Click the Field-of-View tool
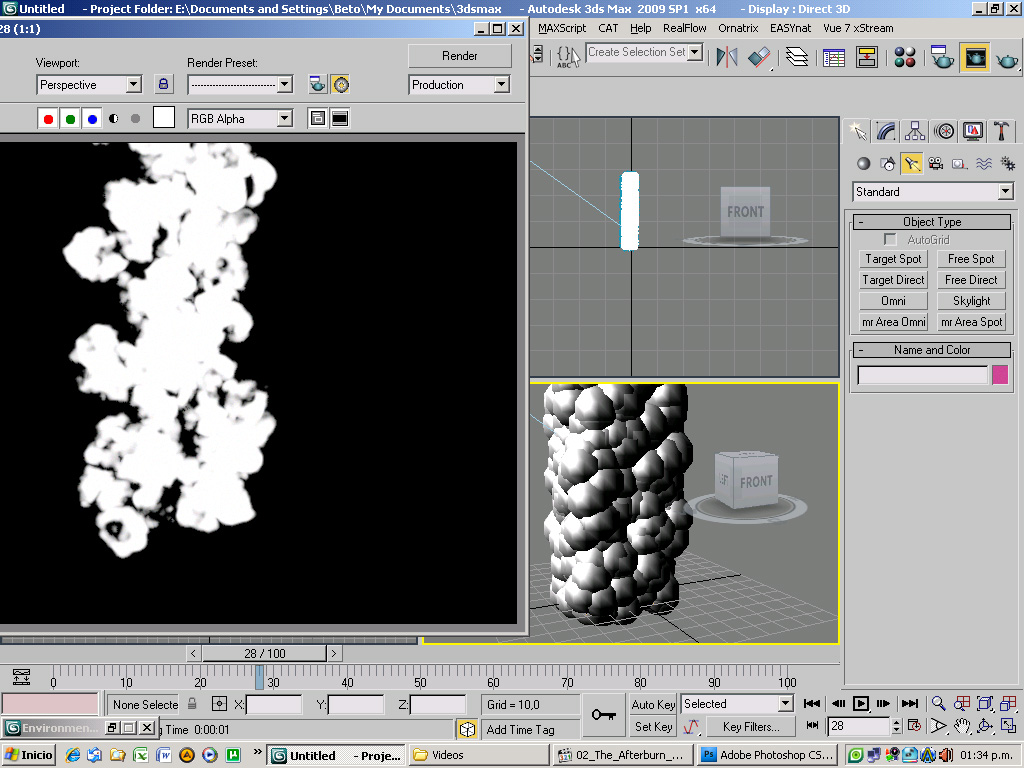 tap(938, 726)
